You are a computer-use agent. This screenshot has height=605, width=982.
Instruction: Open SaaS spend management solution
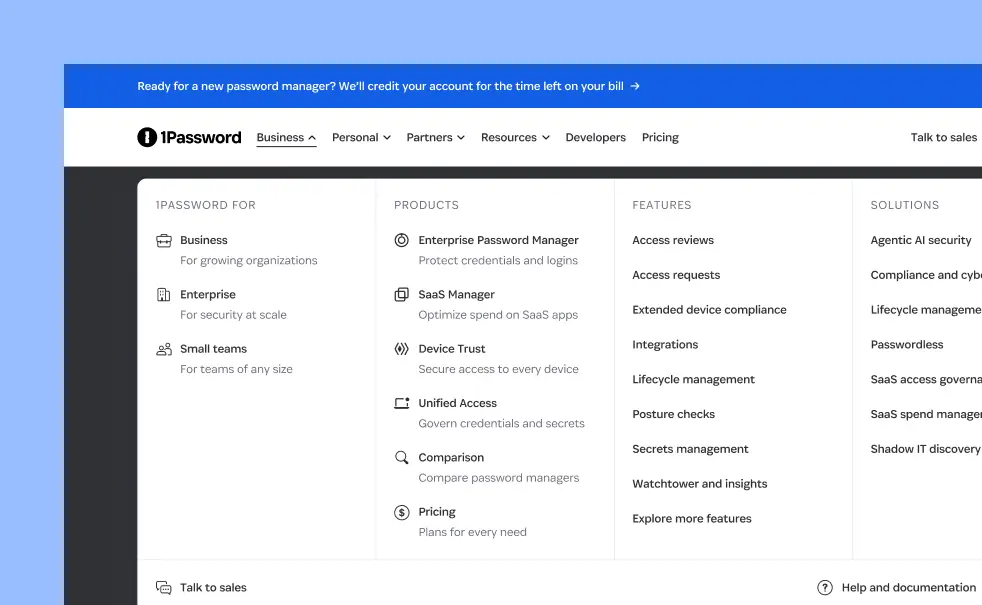point(926,414)
